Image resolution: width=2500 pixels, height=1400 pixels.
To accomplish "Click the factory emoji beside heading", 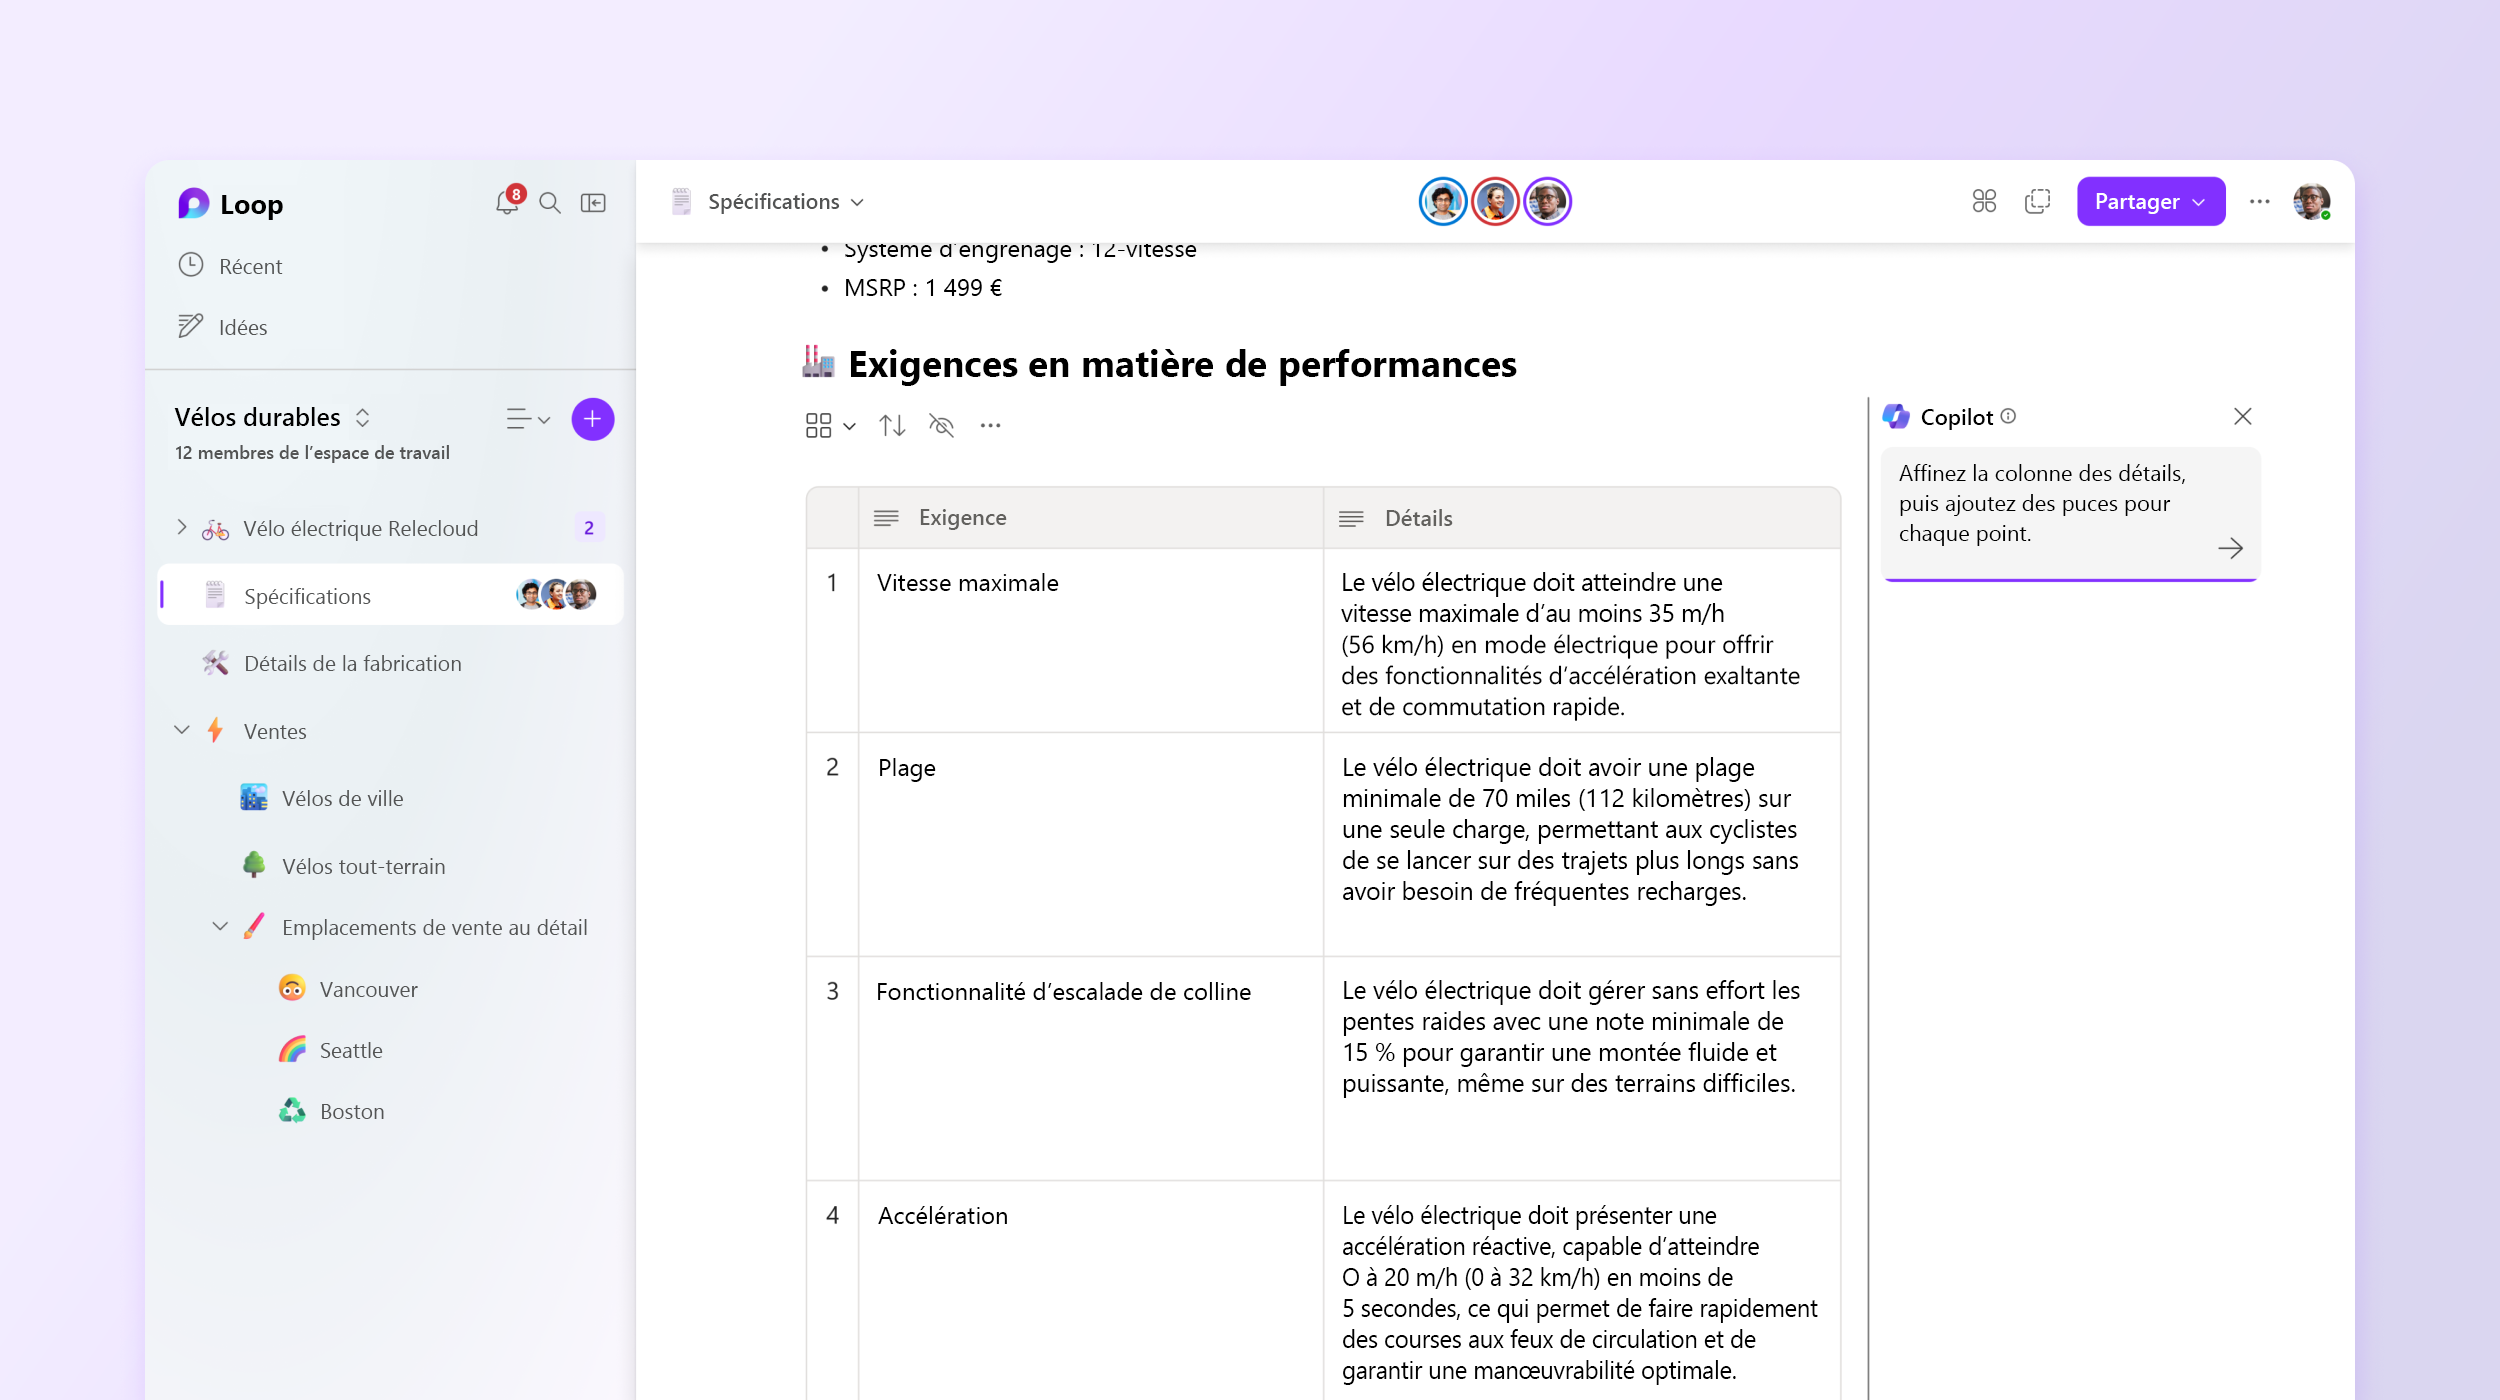I will pyautogui.click(x=818, y=363).
